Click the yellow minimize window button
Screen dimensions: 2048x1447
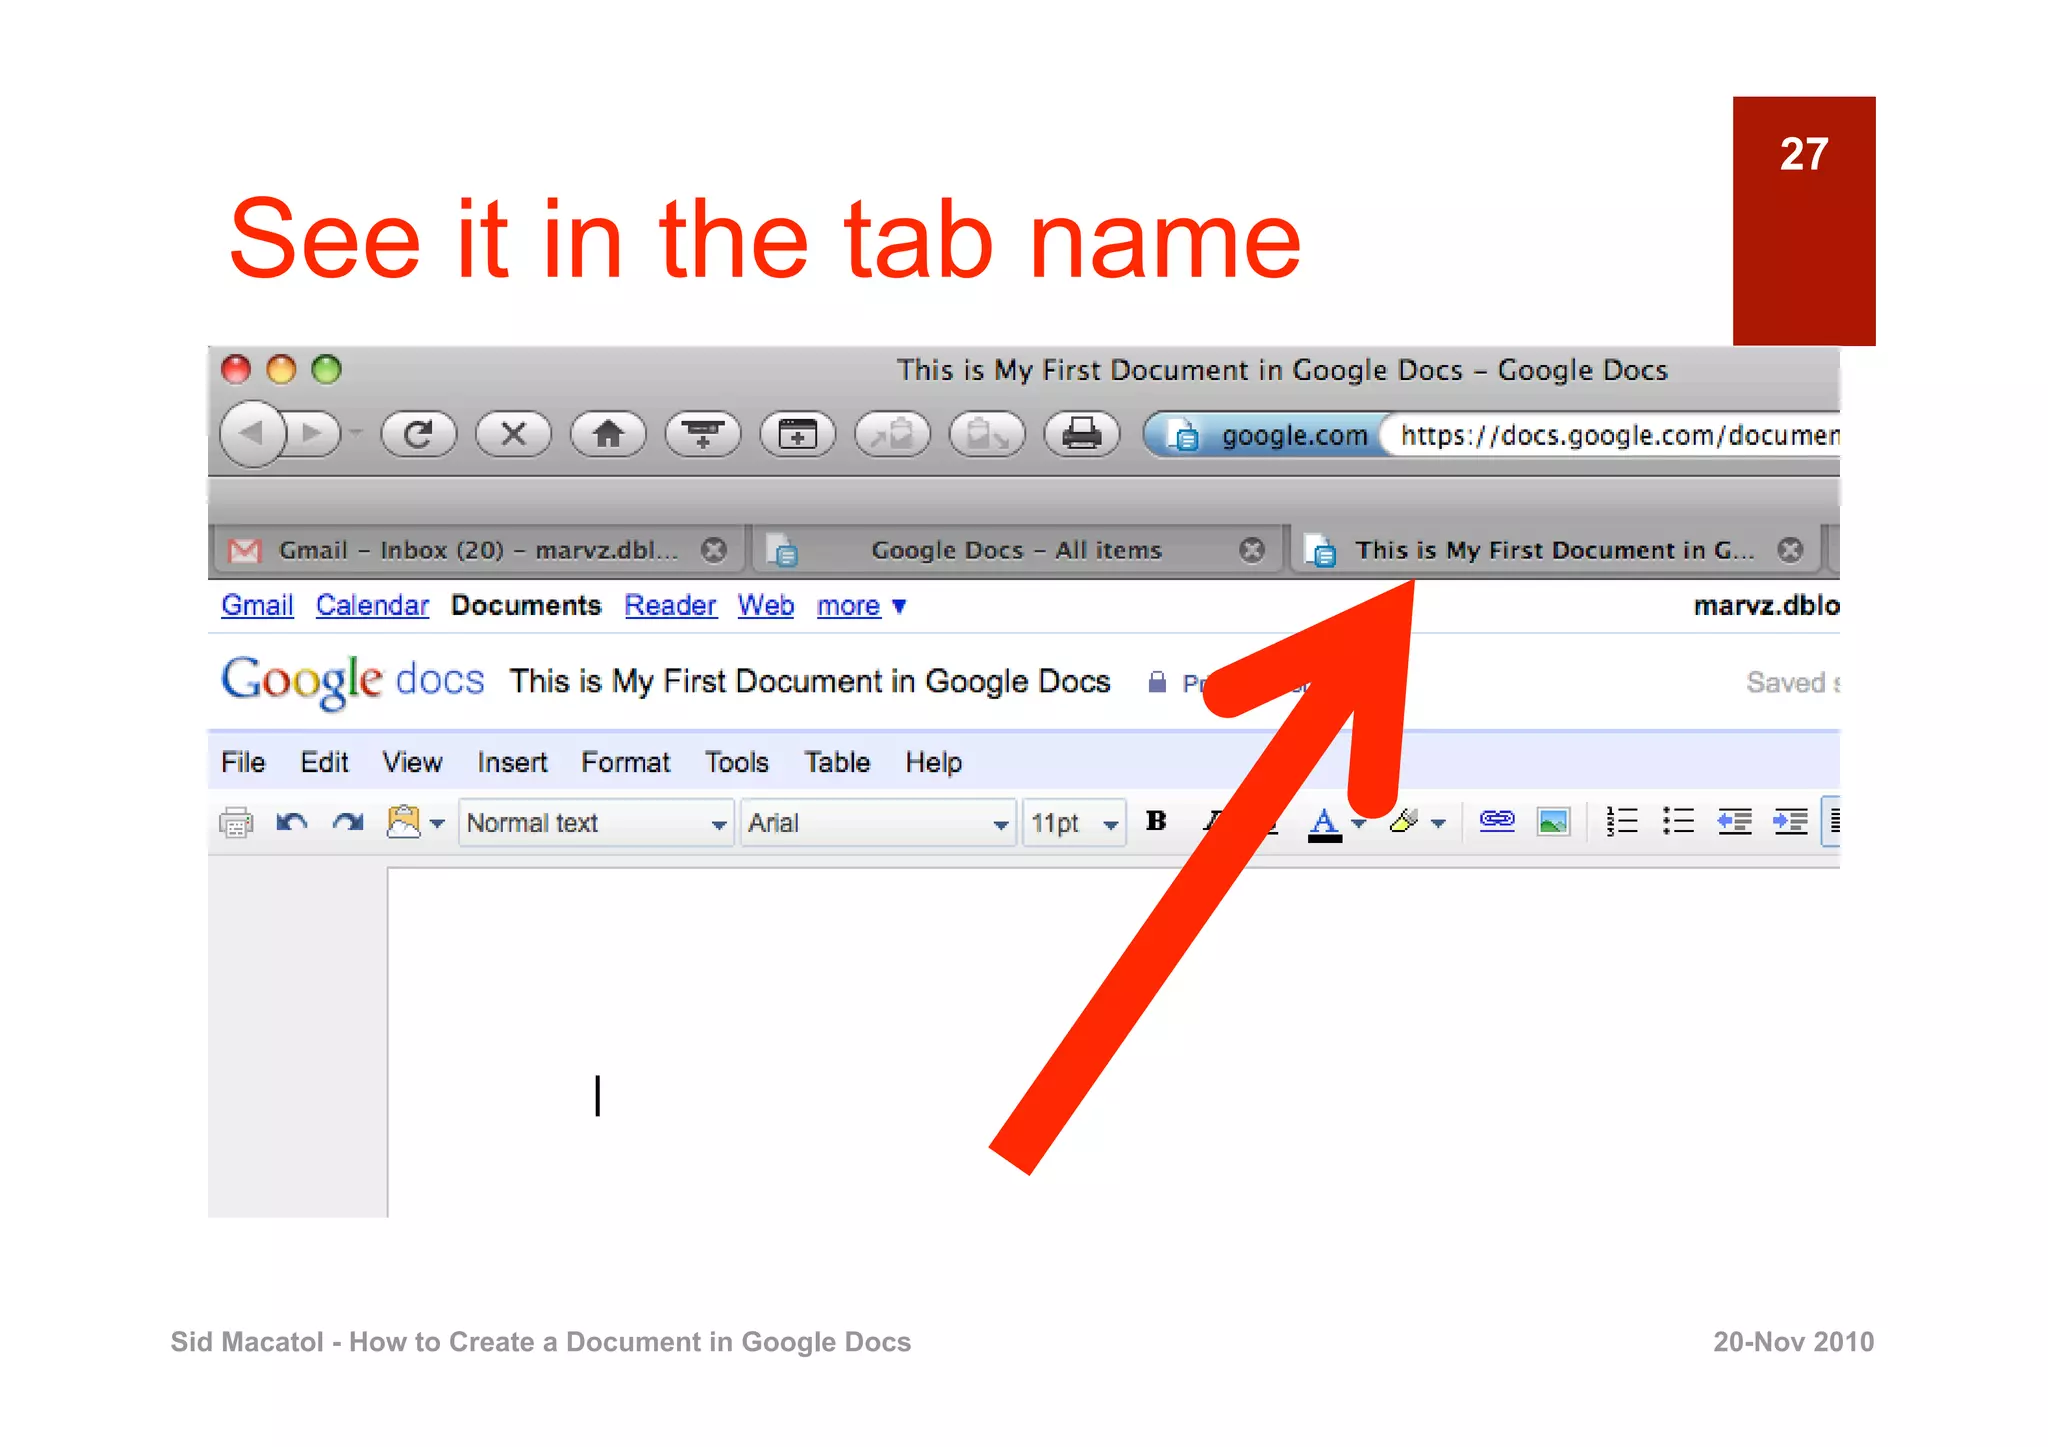(x=281, y=370)
